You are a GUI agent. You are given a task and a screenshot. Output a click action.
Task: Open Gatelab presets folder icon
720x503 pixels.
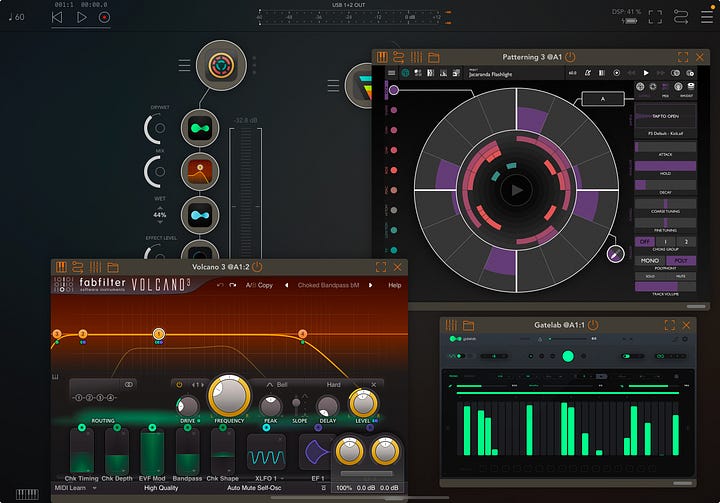pos(468,326)
